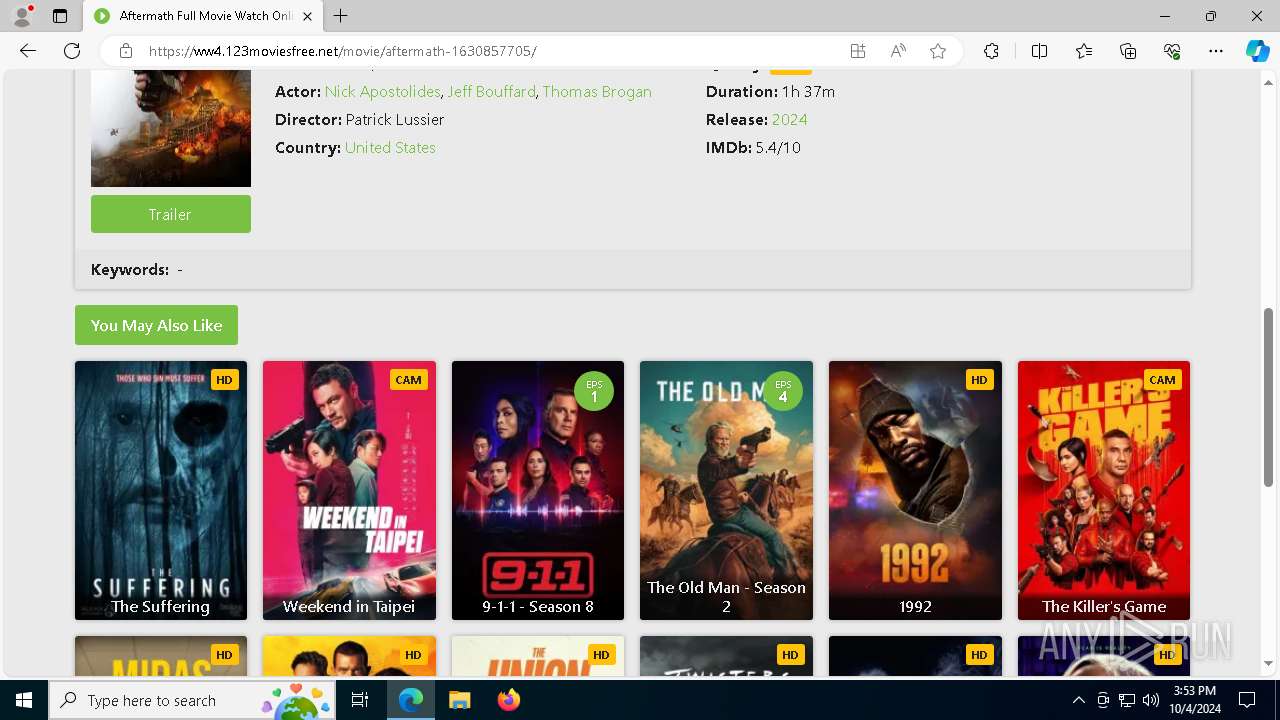Open The Suffering movie poster
This screenshot has height=720, width=1280.
[161, 490]
